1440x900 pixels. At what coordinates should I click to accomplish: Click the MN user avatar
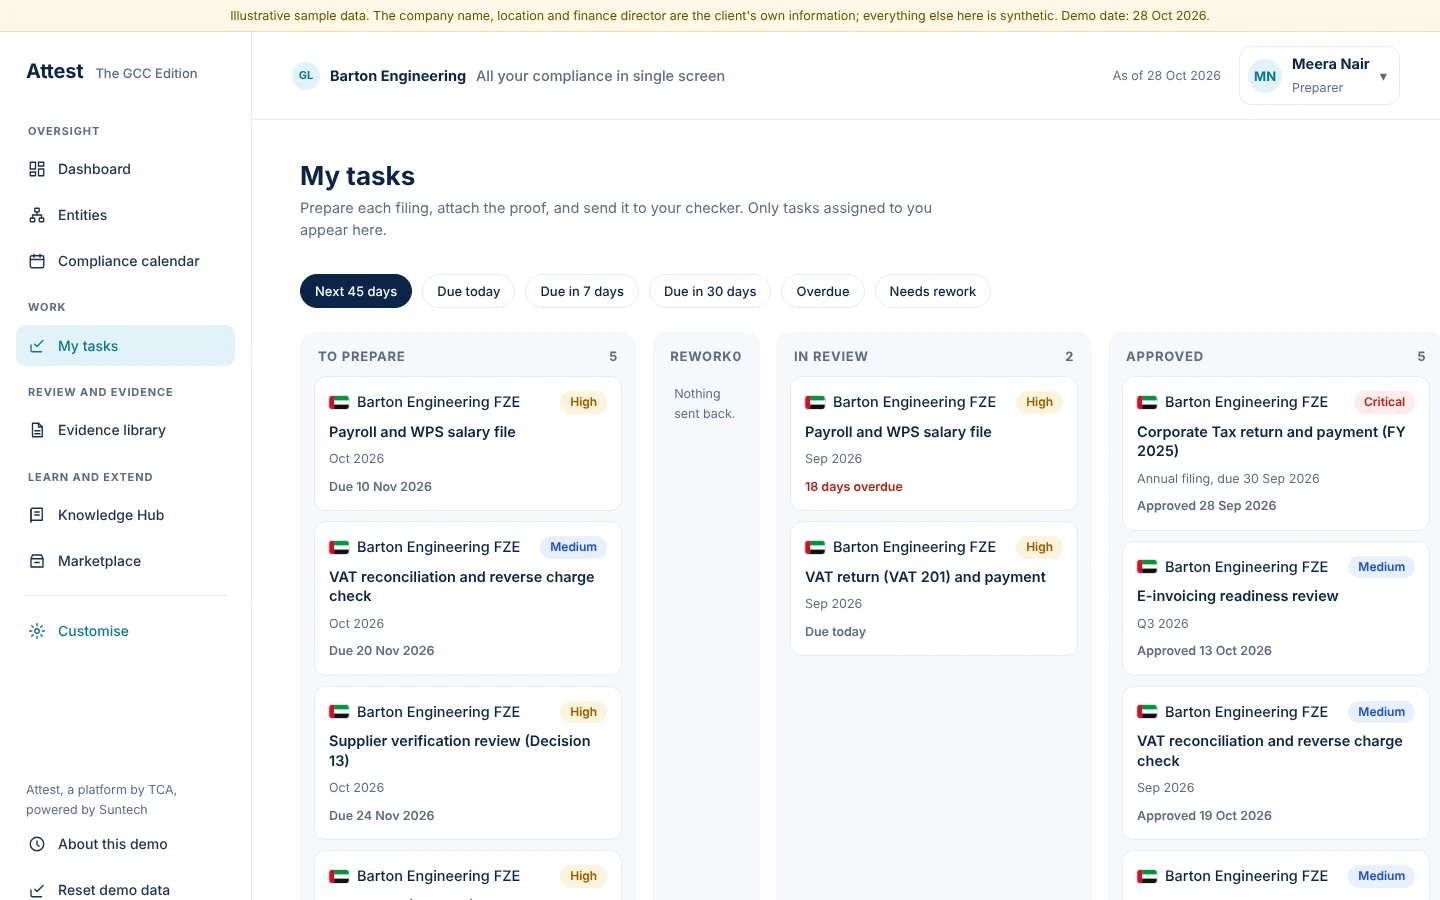tap(1265, 76)
